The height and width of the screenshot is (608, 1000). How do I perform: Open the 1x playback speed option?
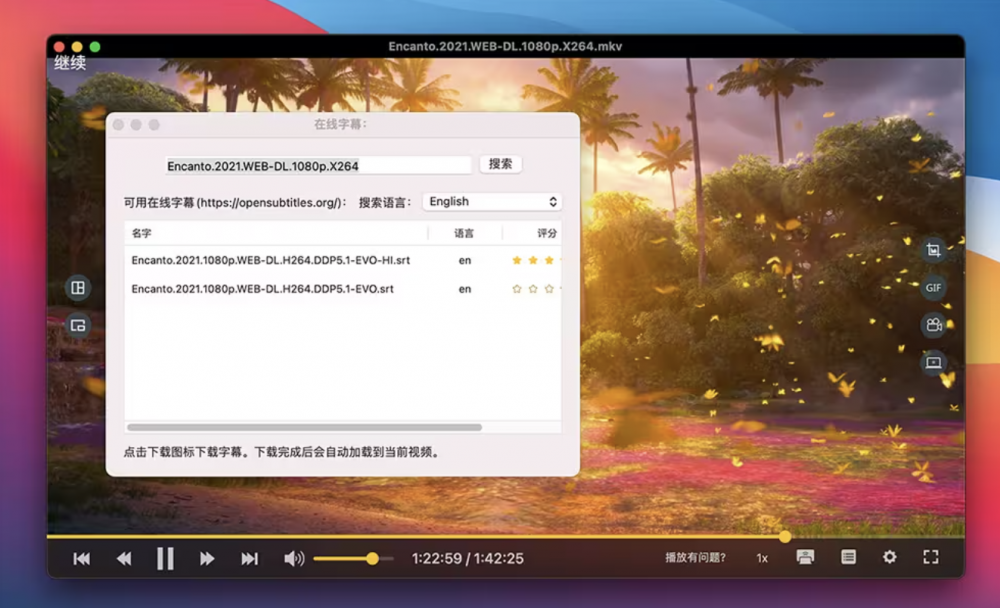762,558
